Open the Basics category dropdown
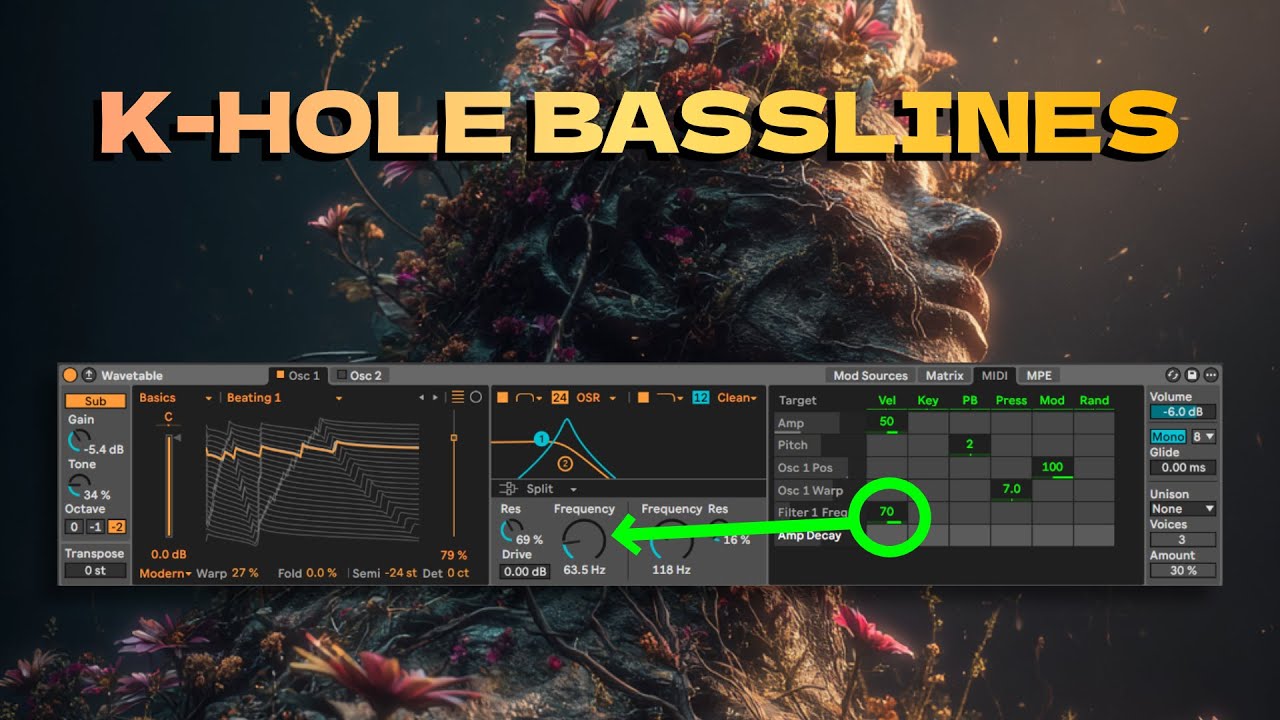This screenshot has width=1280, height=720. (176, 398)
